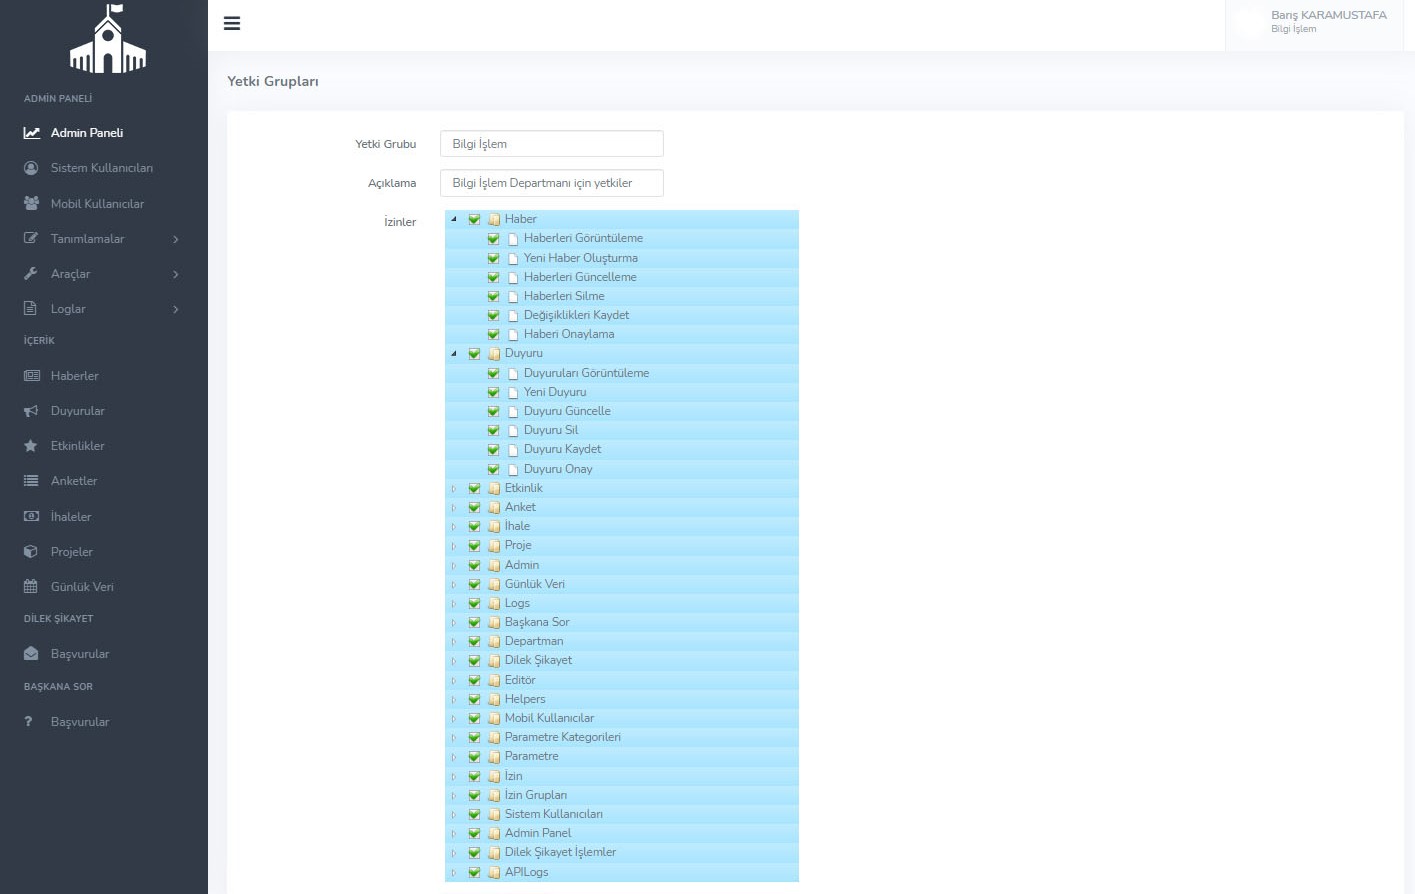This screenshot has width=1415, height=894.
Task: Uncheck Haberleri Silme permission
Action: (493, 296)
